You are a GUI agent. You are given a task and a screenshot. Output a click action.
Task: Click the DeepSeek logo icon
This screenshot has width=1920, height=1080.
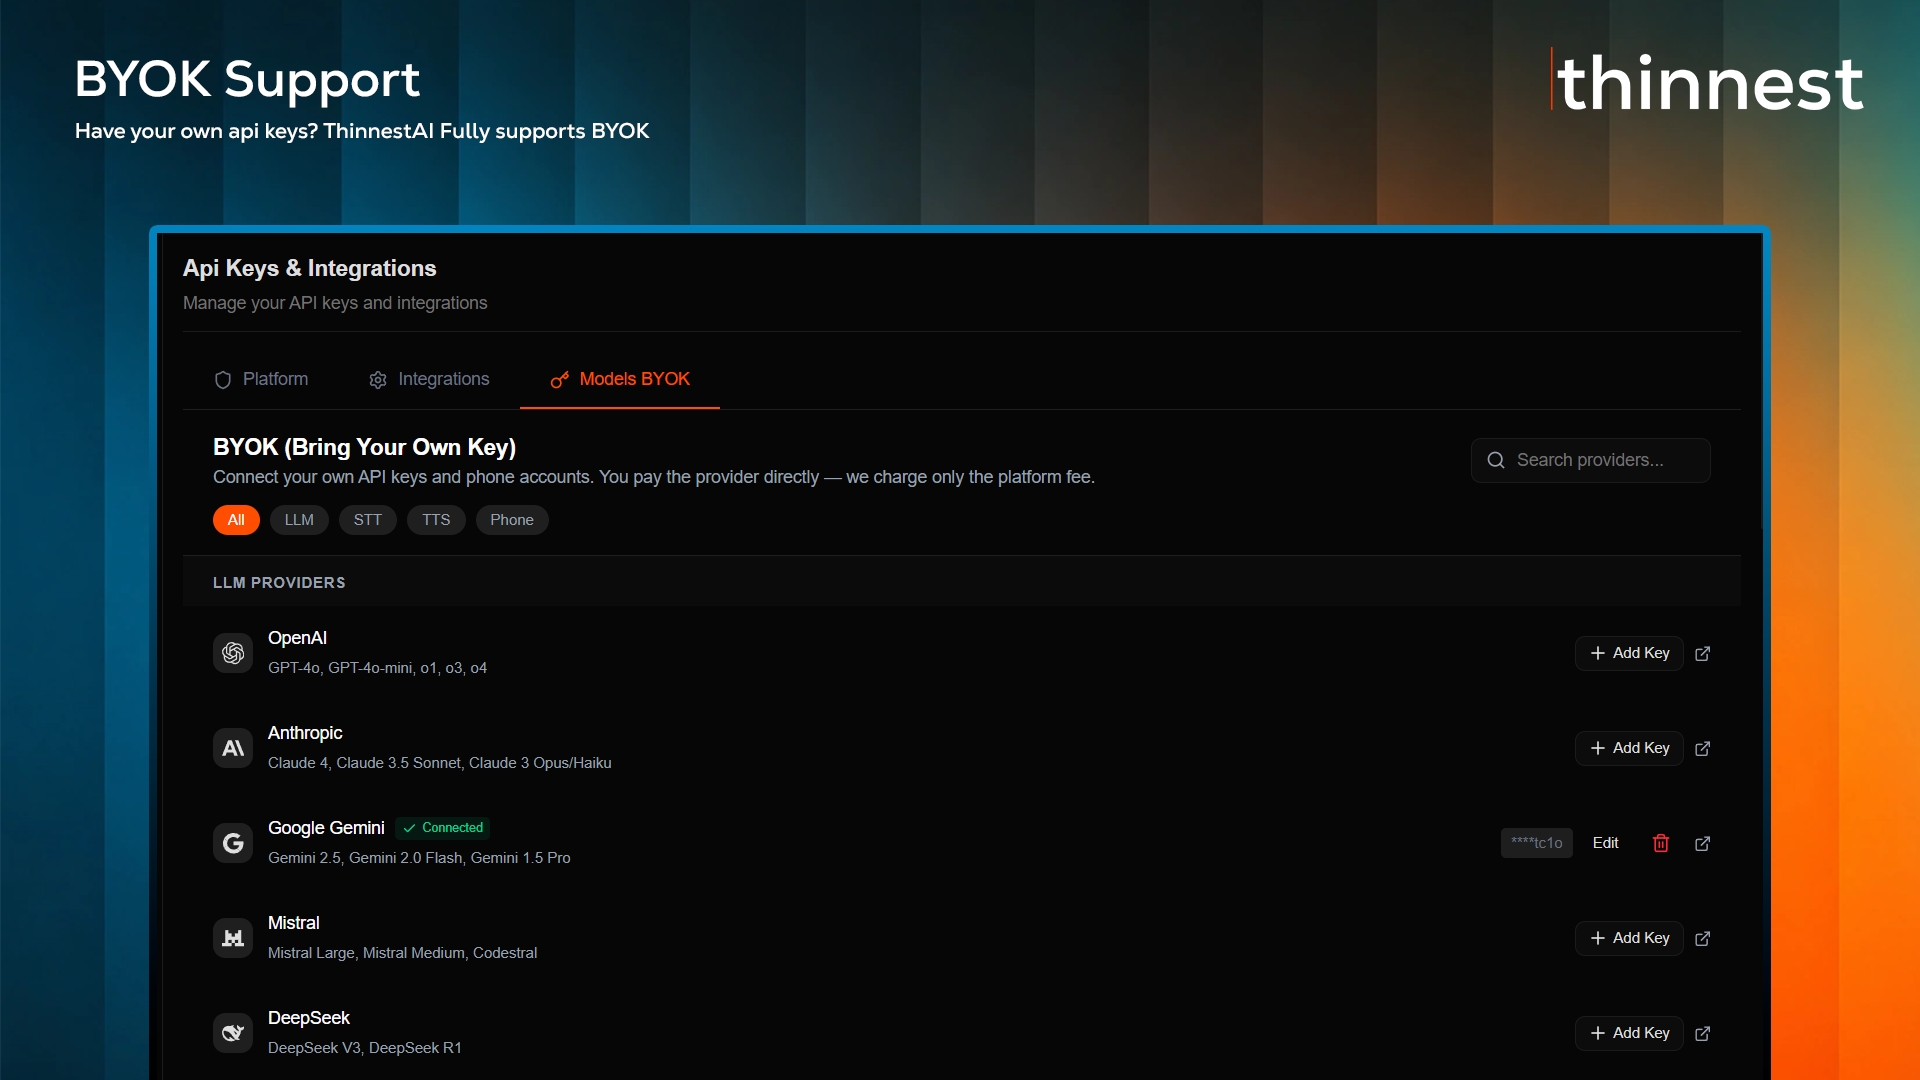tap(233, 1033)
